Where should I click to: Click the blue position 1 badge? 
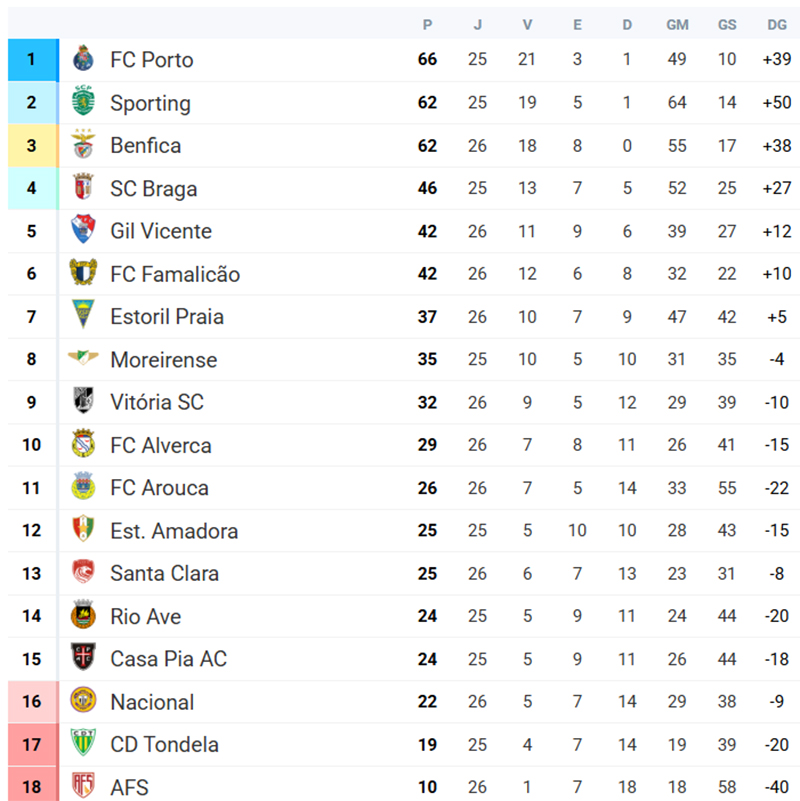(x=32, y=60)
